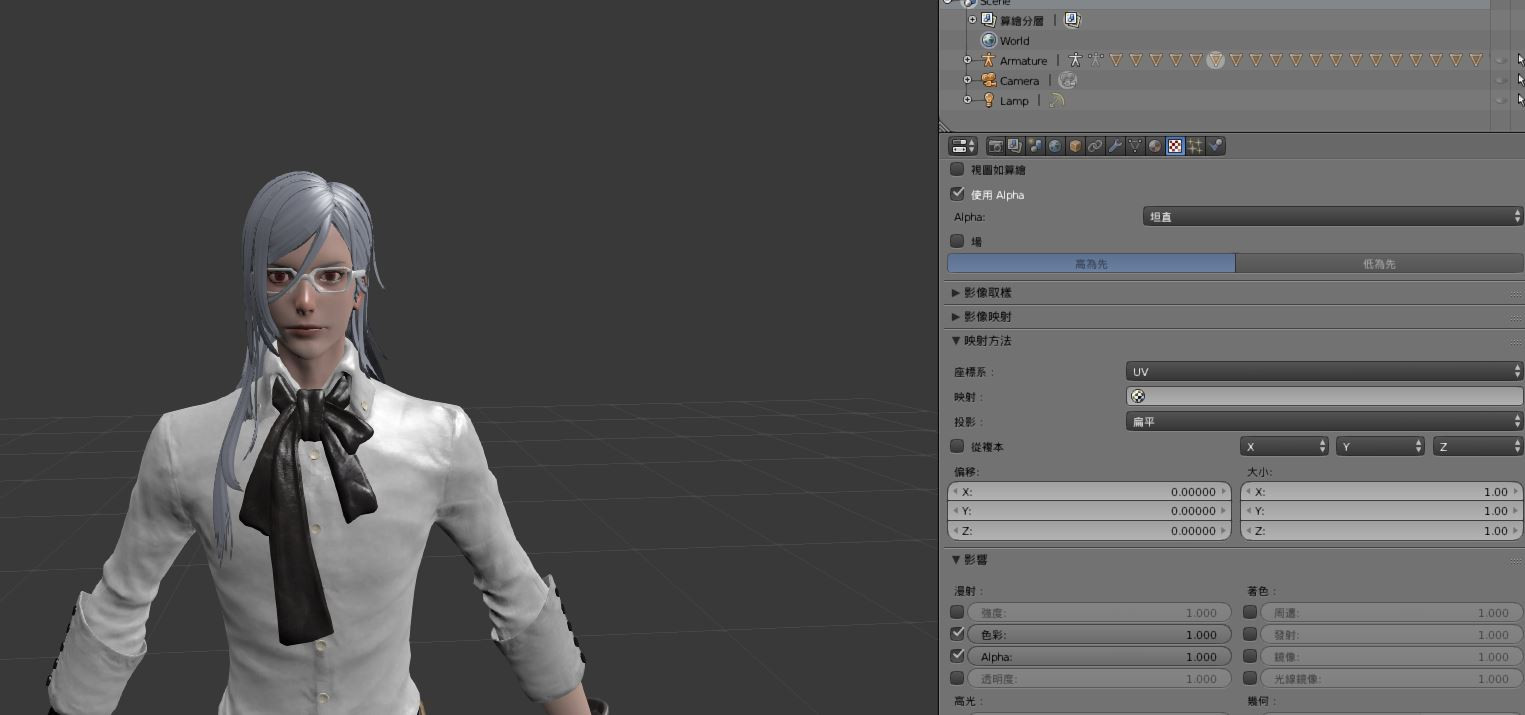Open the Particles sparkle tab
1525x715 pixels.
click(1195, 146)
